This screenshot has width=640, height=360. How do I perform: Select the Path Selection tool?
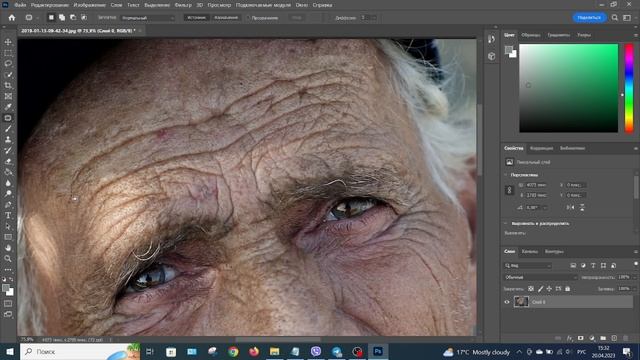[x=8, y=226]
